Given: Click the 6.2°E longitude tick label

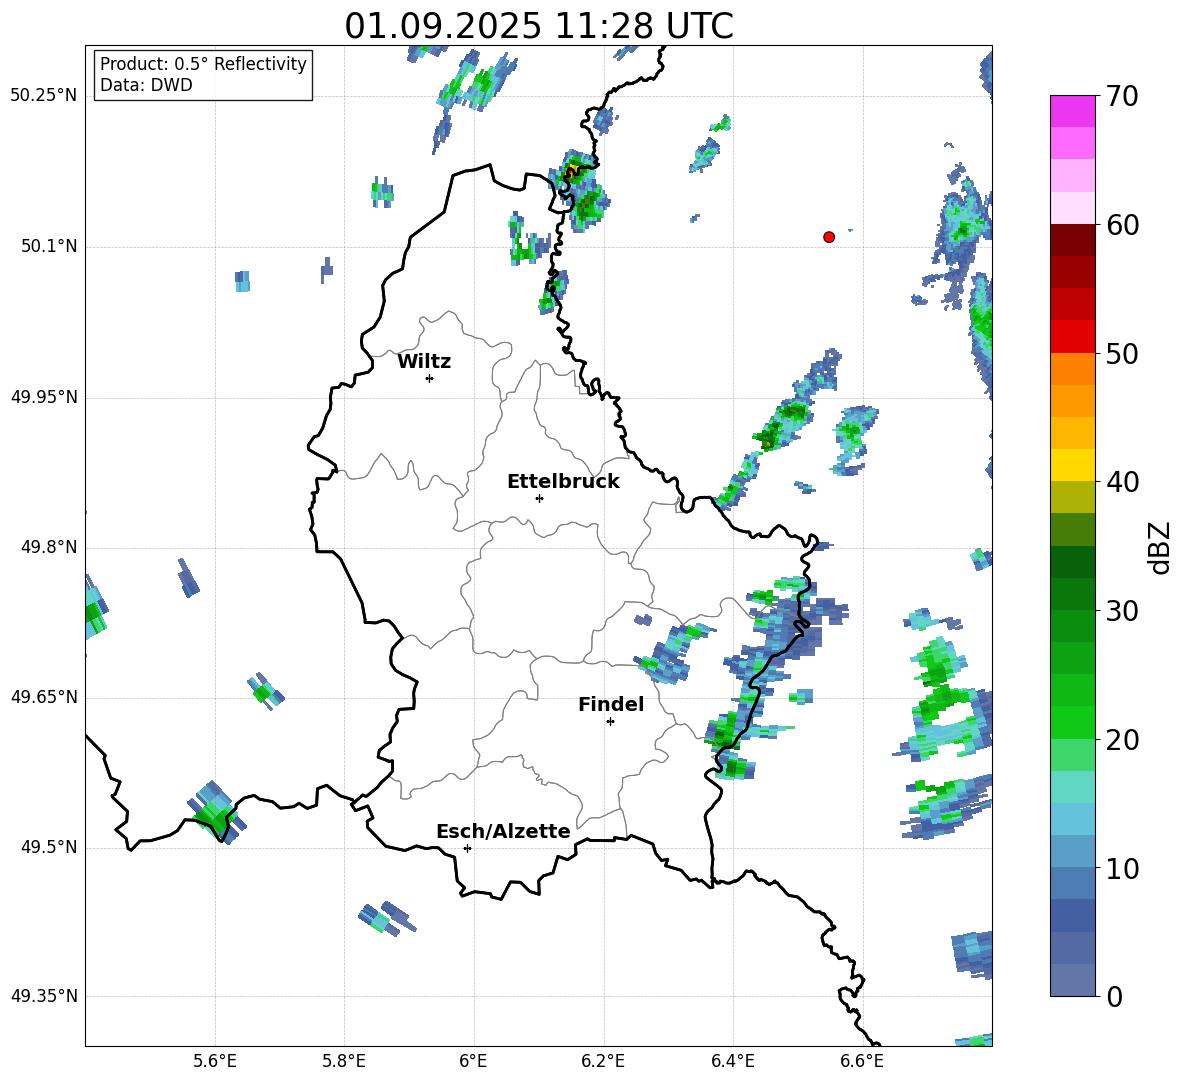Looking at the screenshot, I should [603, 1061].
